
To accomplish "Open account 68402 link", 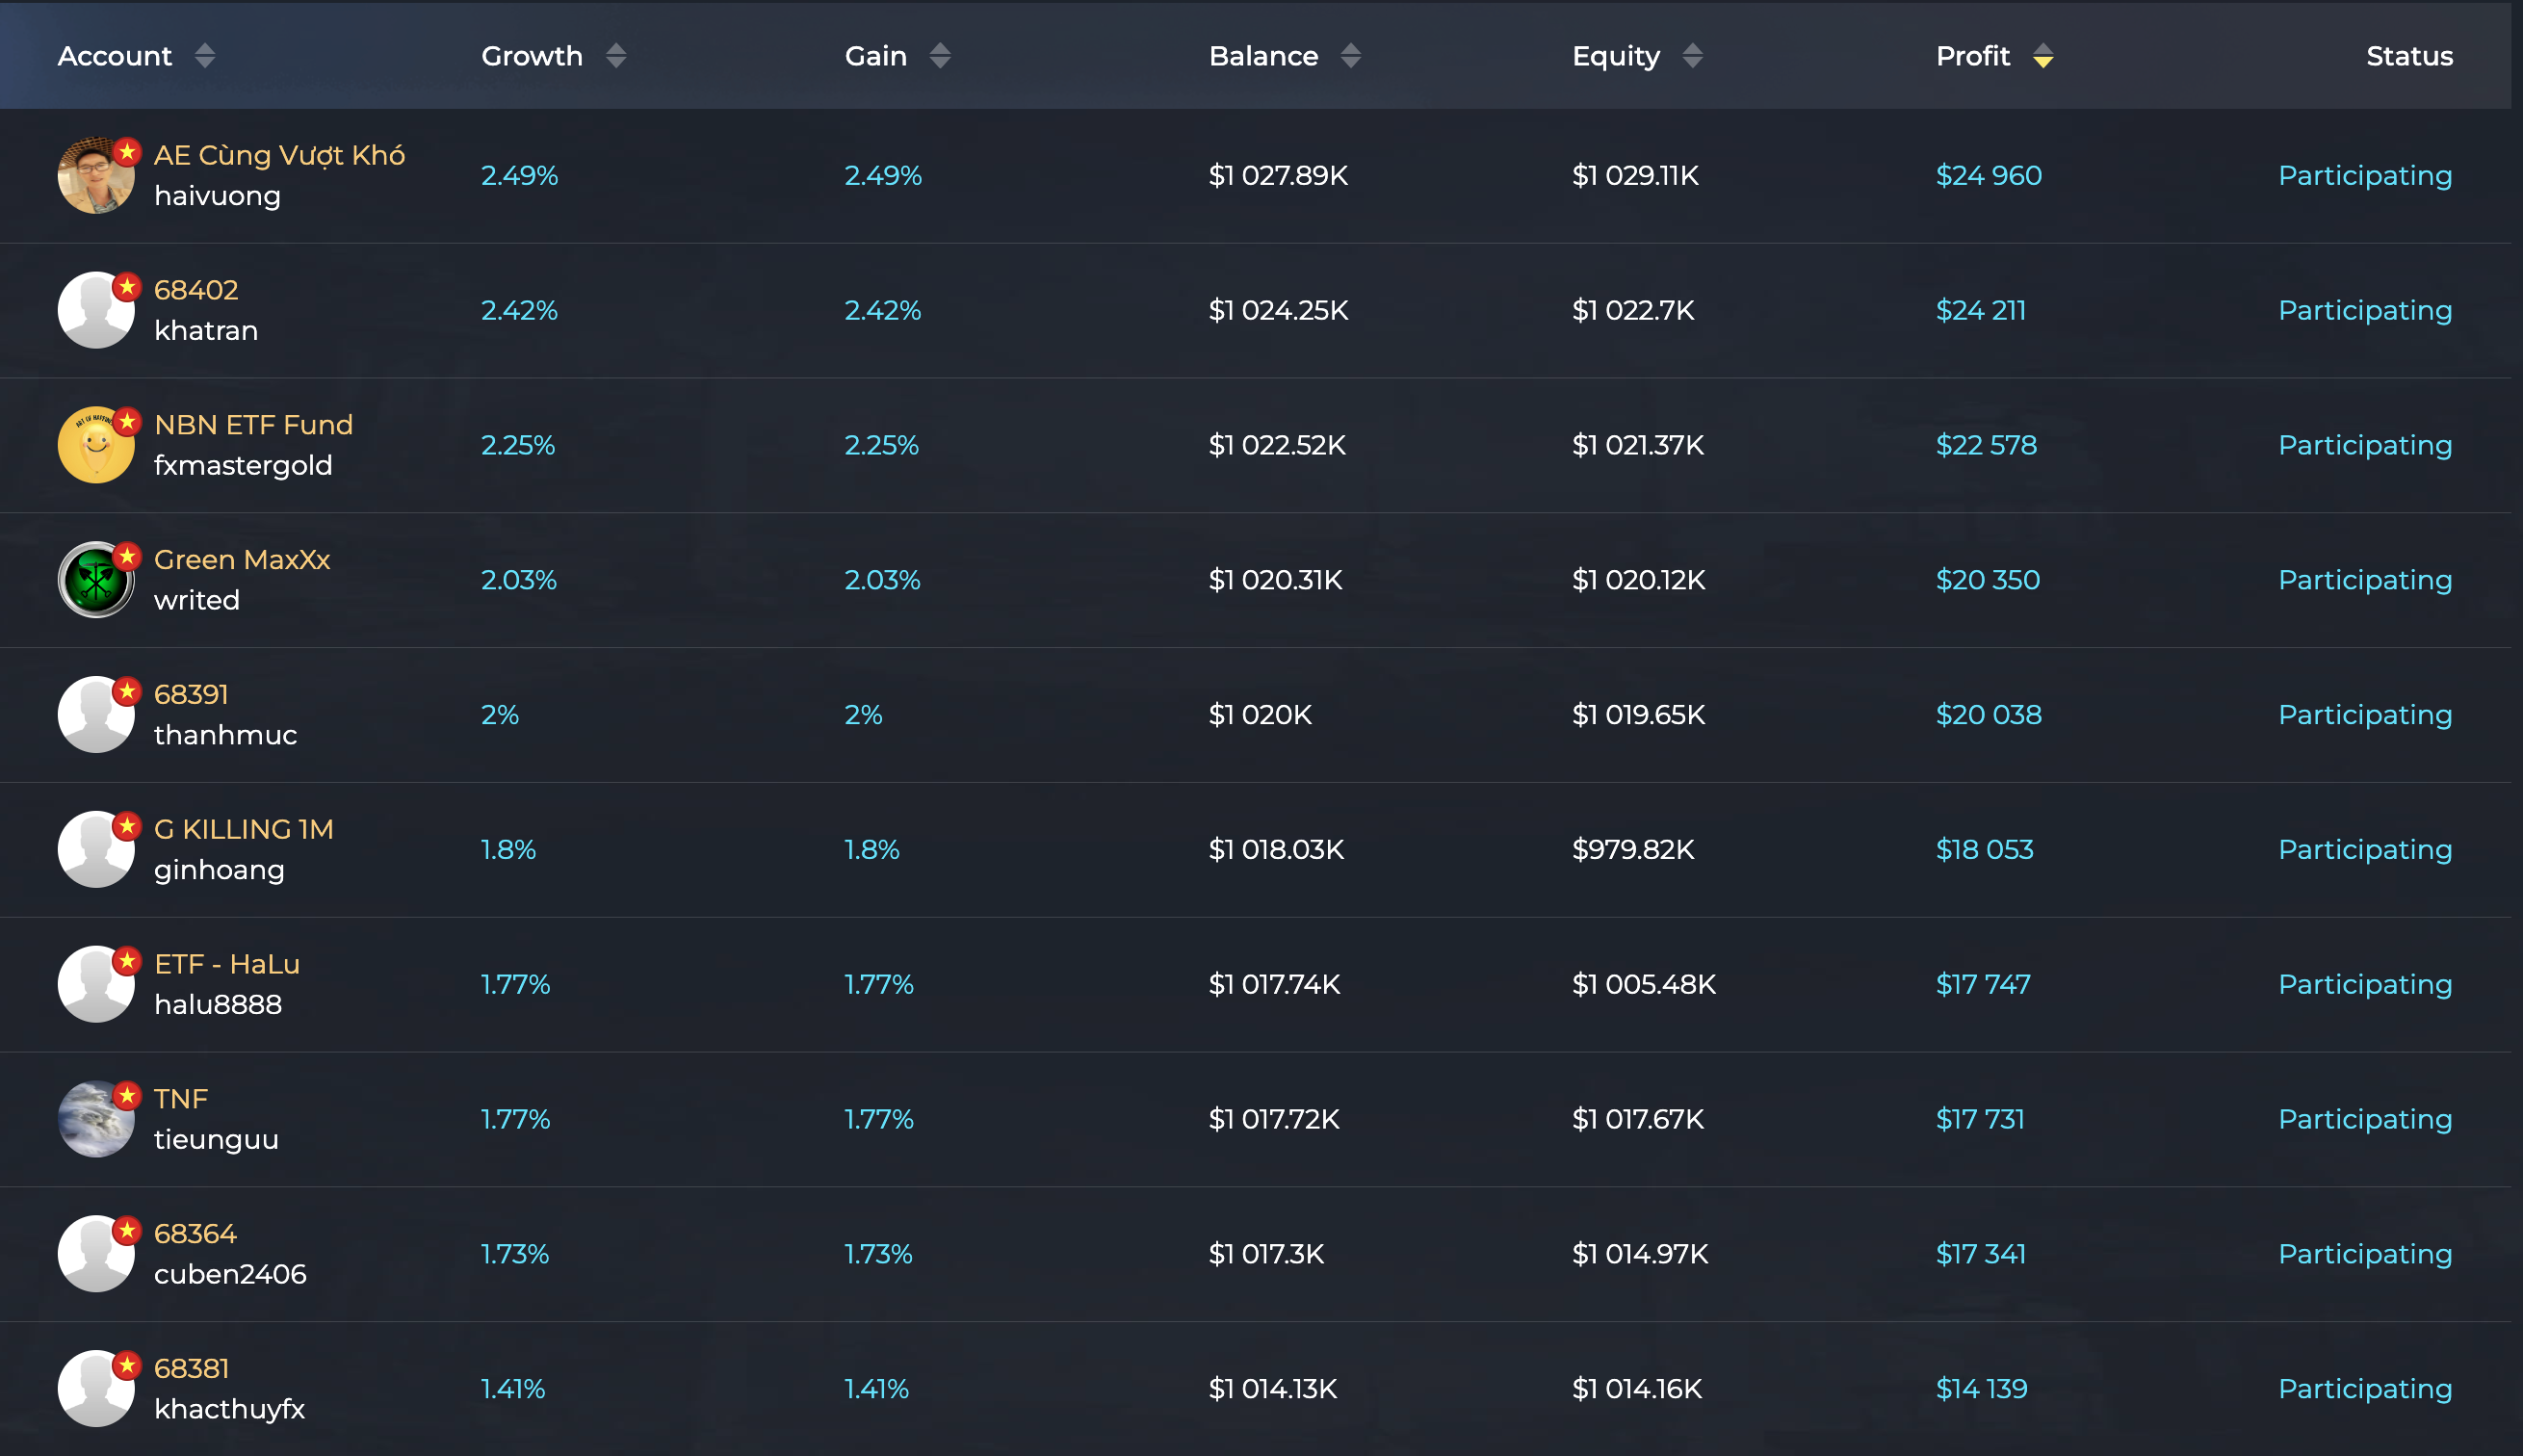I will 196,290.
